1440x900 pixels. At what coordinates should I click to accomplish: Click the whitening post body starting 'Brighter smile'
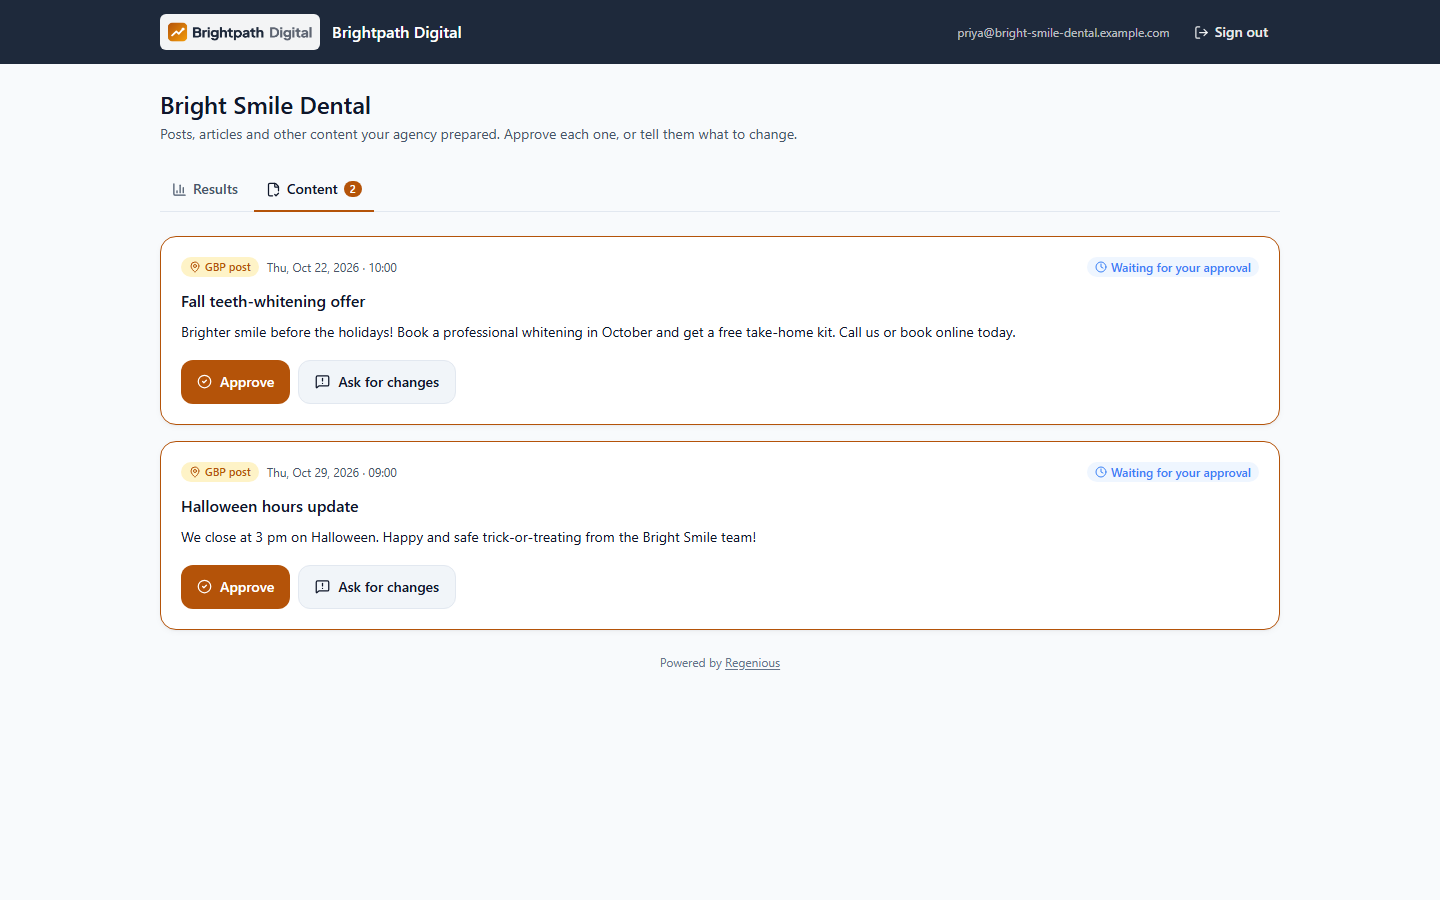[598, 332]
